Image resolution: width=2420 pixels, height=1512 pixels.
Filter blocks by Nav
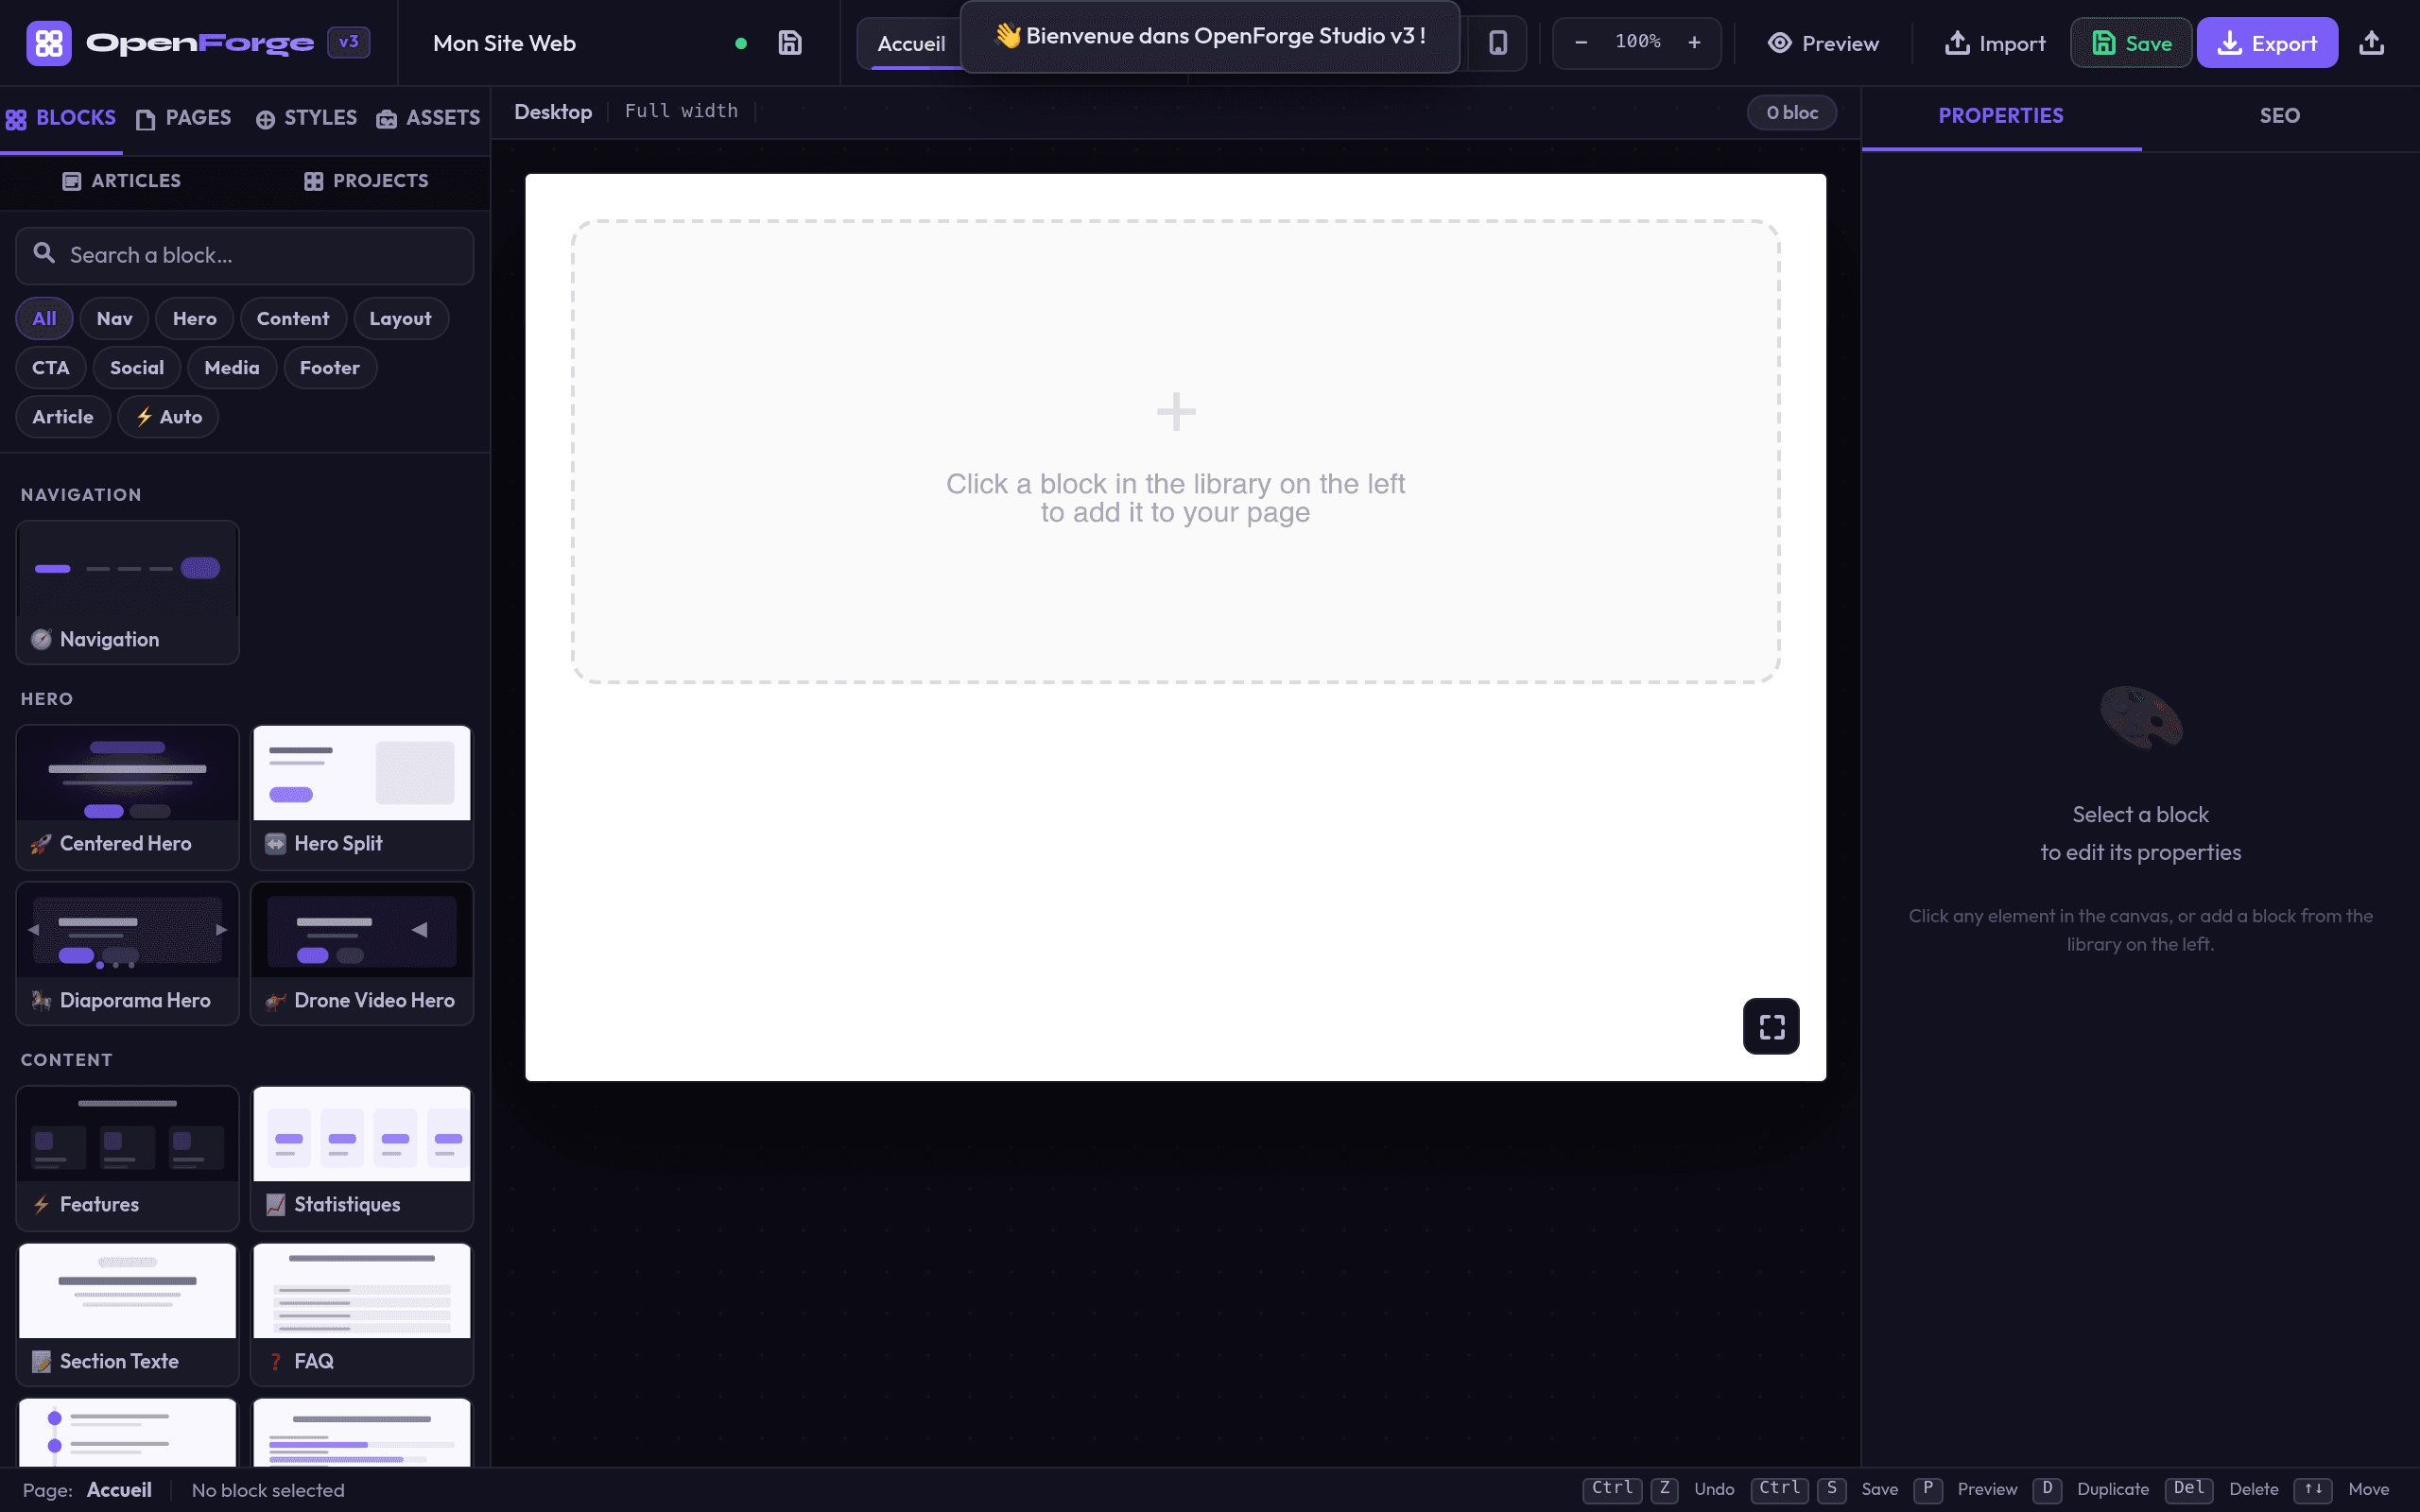point(114,318)
